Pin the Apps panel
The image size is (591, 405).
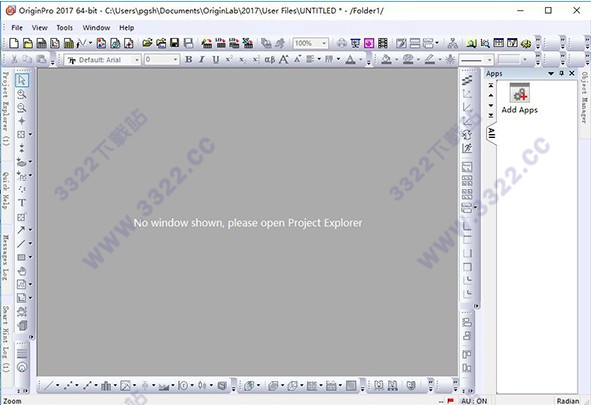tap(562, 73)
